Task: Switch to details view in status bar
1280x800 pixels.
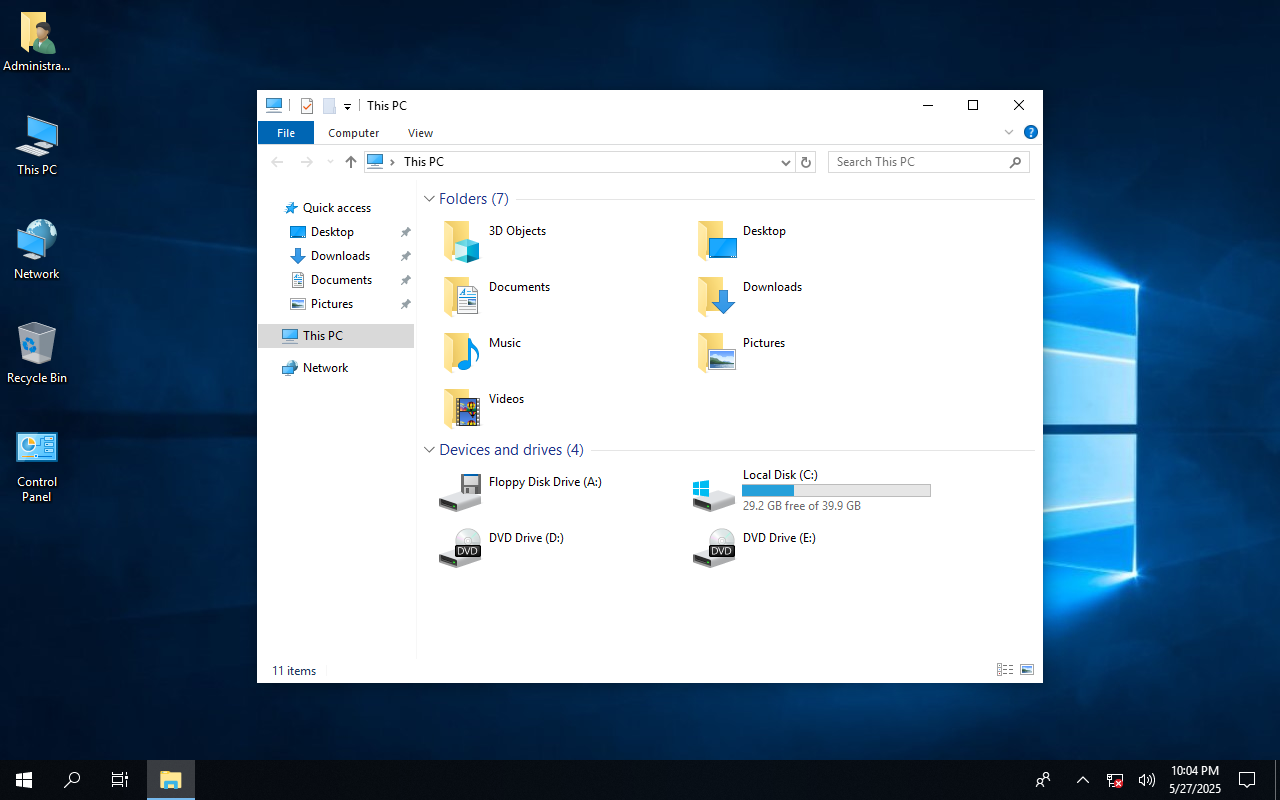Action: coord(1005,670)
